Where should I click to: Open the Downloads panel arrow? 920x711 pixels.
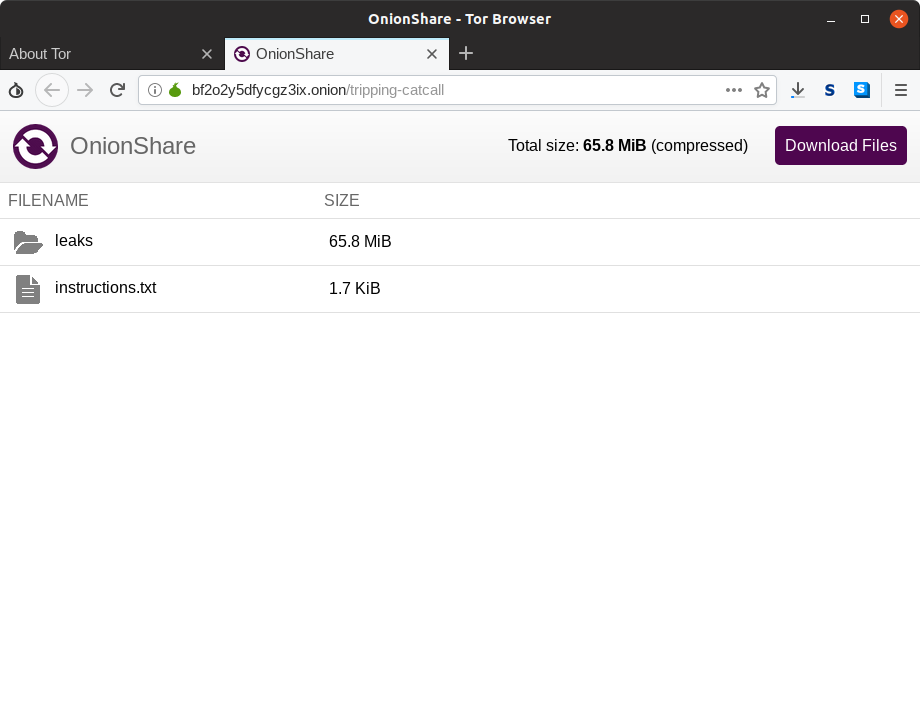click(797, 90)
